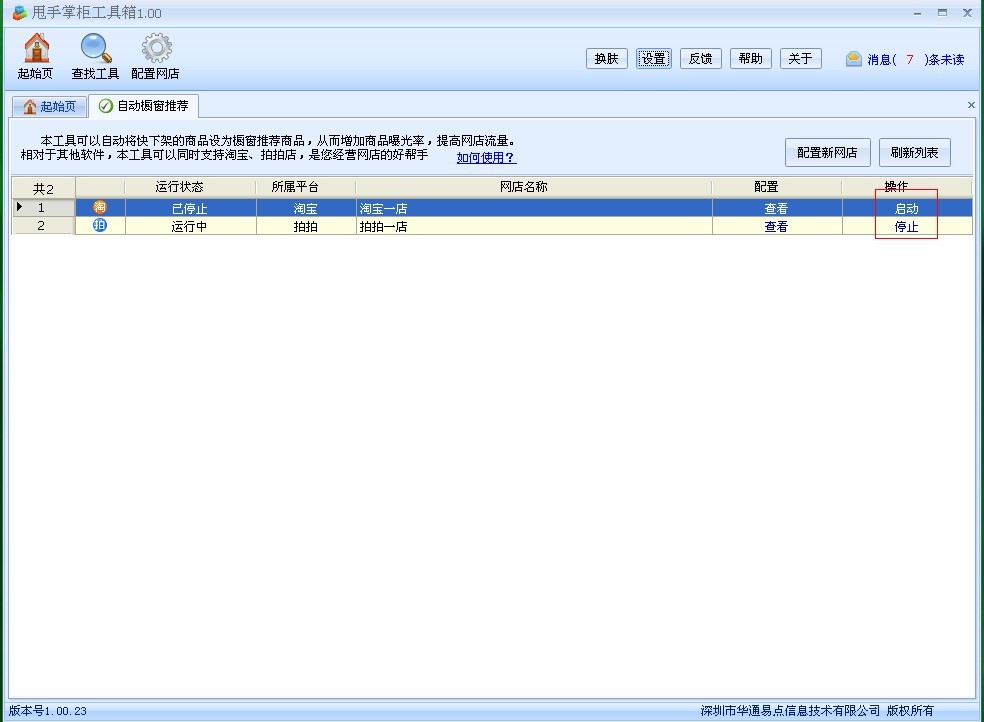Open the 设置 settings button
This screenshot has height=722, width=984.
point(653,58)
